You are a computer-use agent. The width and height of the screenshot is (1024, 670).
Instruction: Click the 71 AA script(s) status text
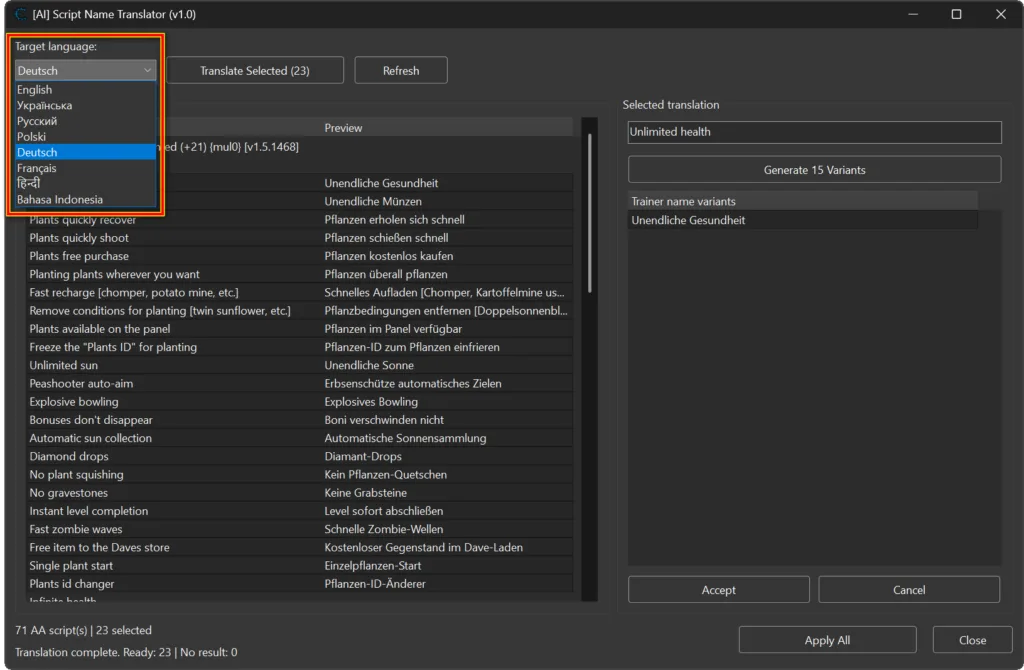[x=83, y=630]
